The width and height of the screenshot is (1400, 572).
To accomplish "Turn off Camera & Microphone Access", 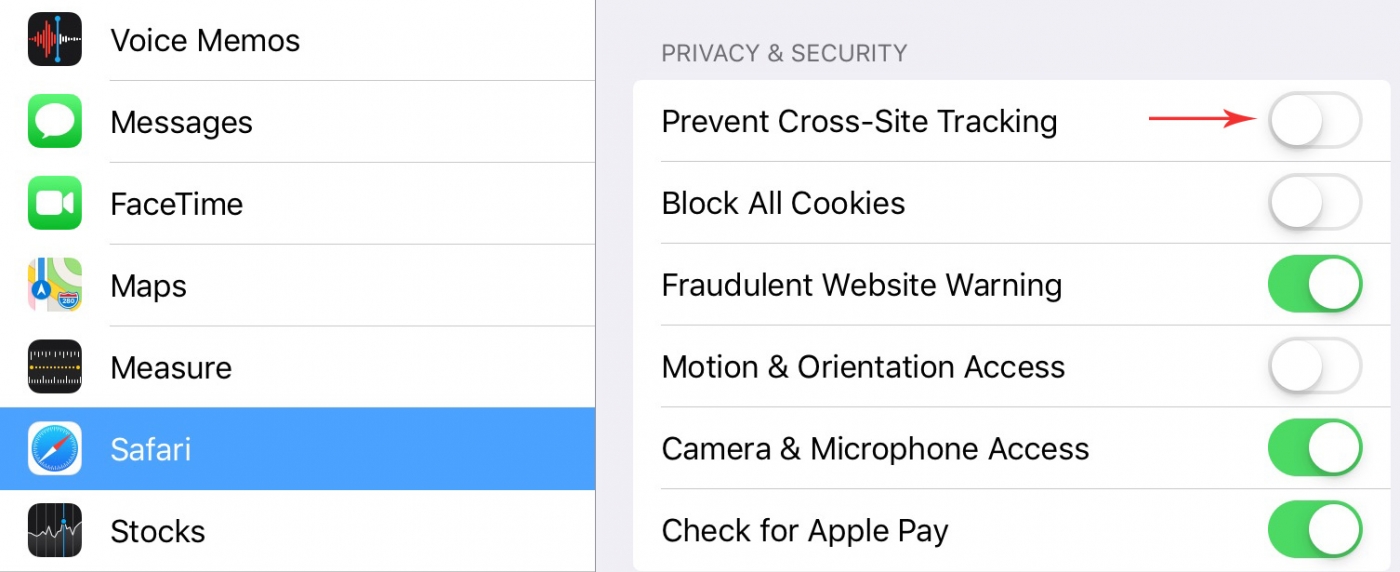I will click(x=1315, y=448).
